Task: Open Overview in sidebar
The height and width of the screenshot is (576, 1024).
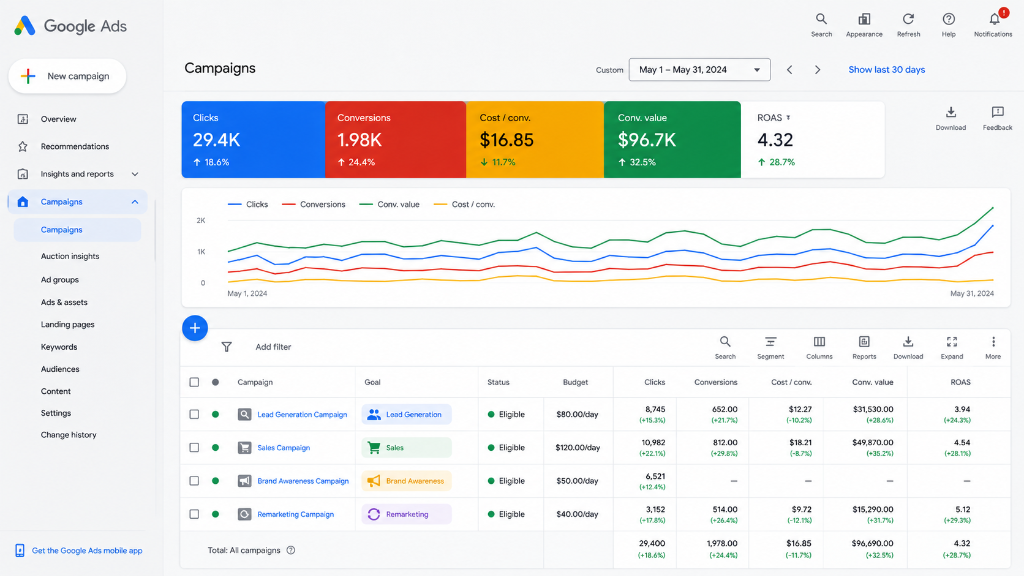Action: (x=58, y=119)
